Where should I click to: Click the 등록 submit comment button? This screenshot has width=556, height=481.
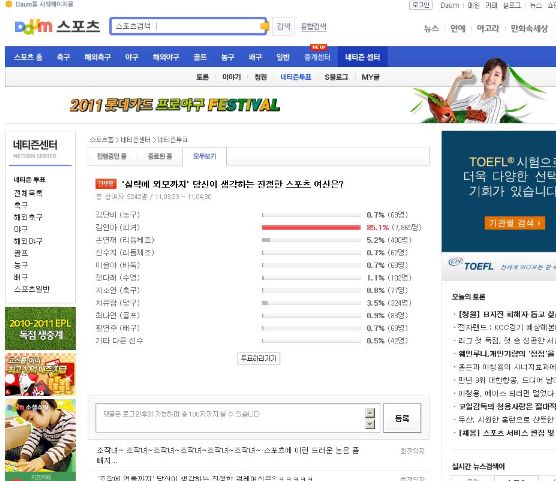click(x=402, y=418)
